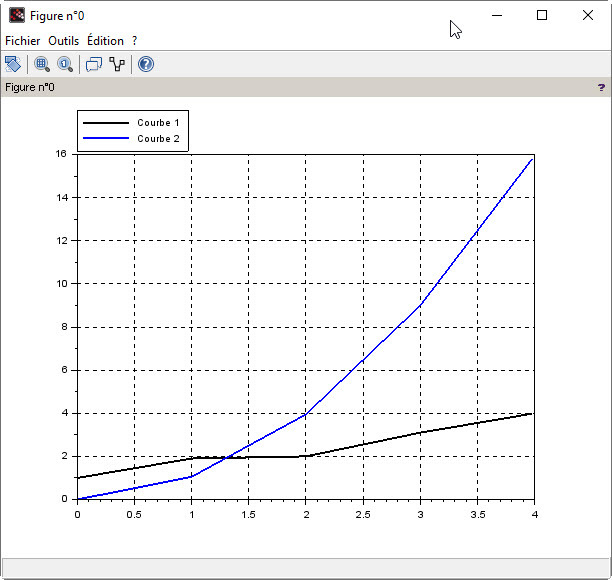Image resolution: width=612 pixels, height=580 pixels.
Task: Open the ? help menu
Action: pos(135,41)
